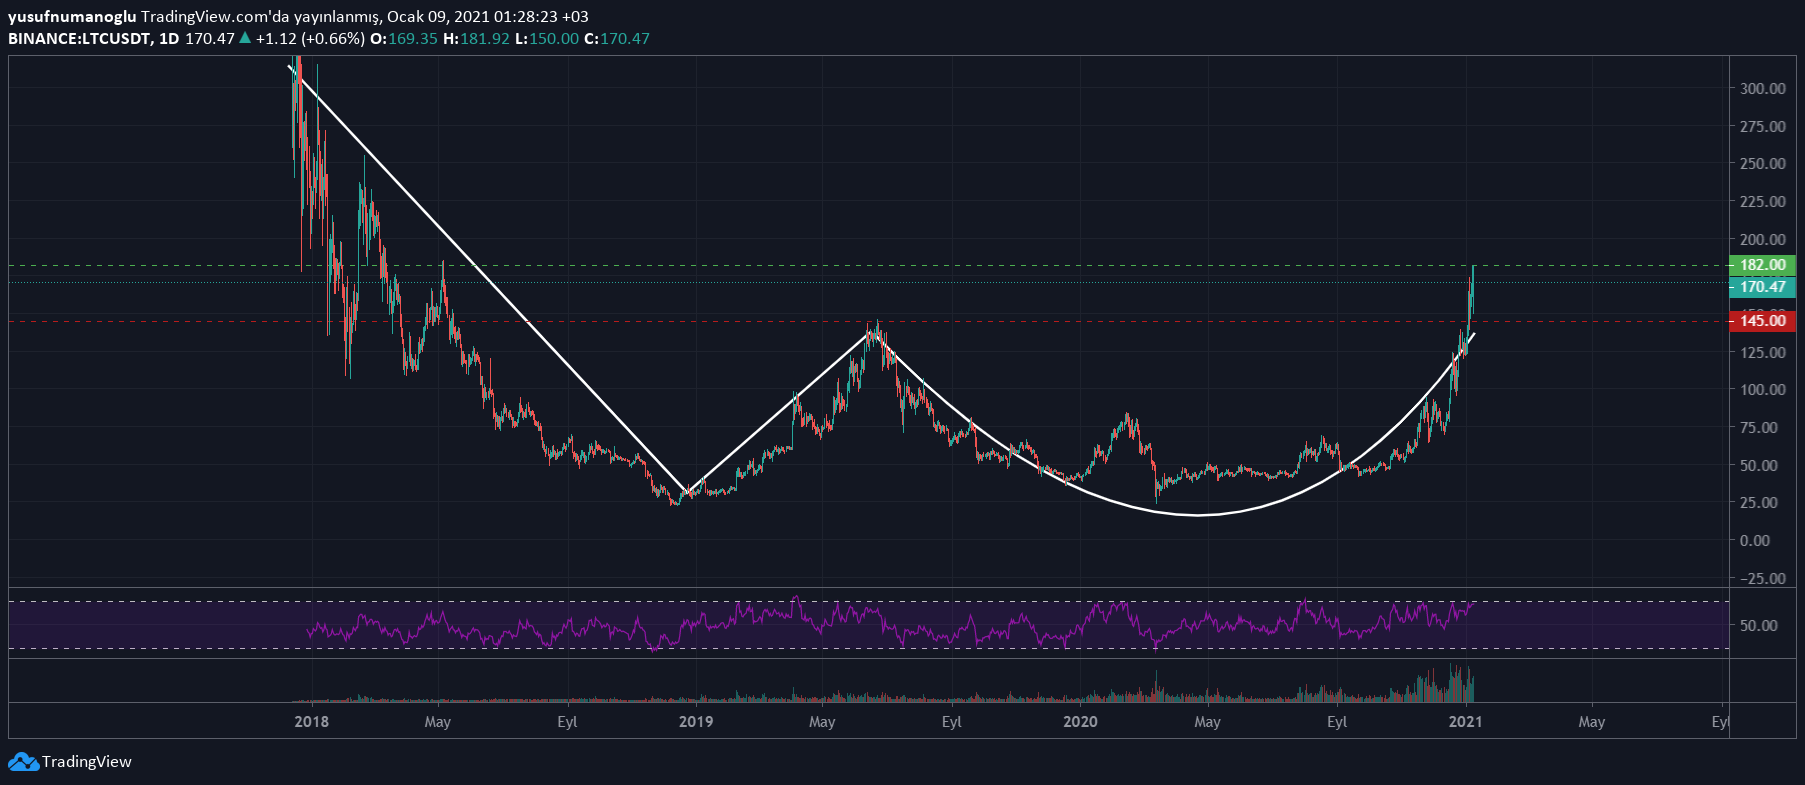This screenshot has height=785, width=1805.
Task: Click the 2018 marker on time axis
Action: [312, 722]
